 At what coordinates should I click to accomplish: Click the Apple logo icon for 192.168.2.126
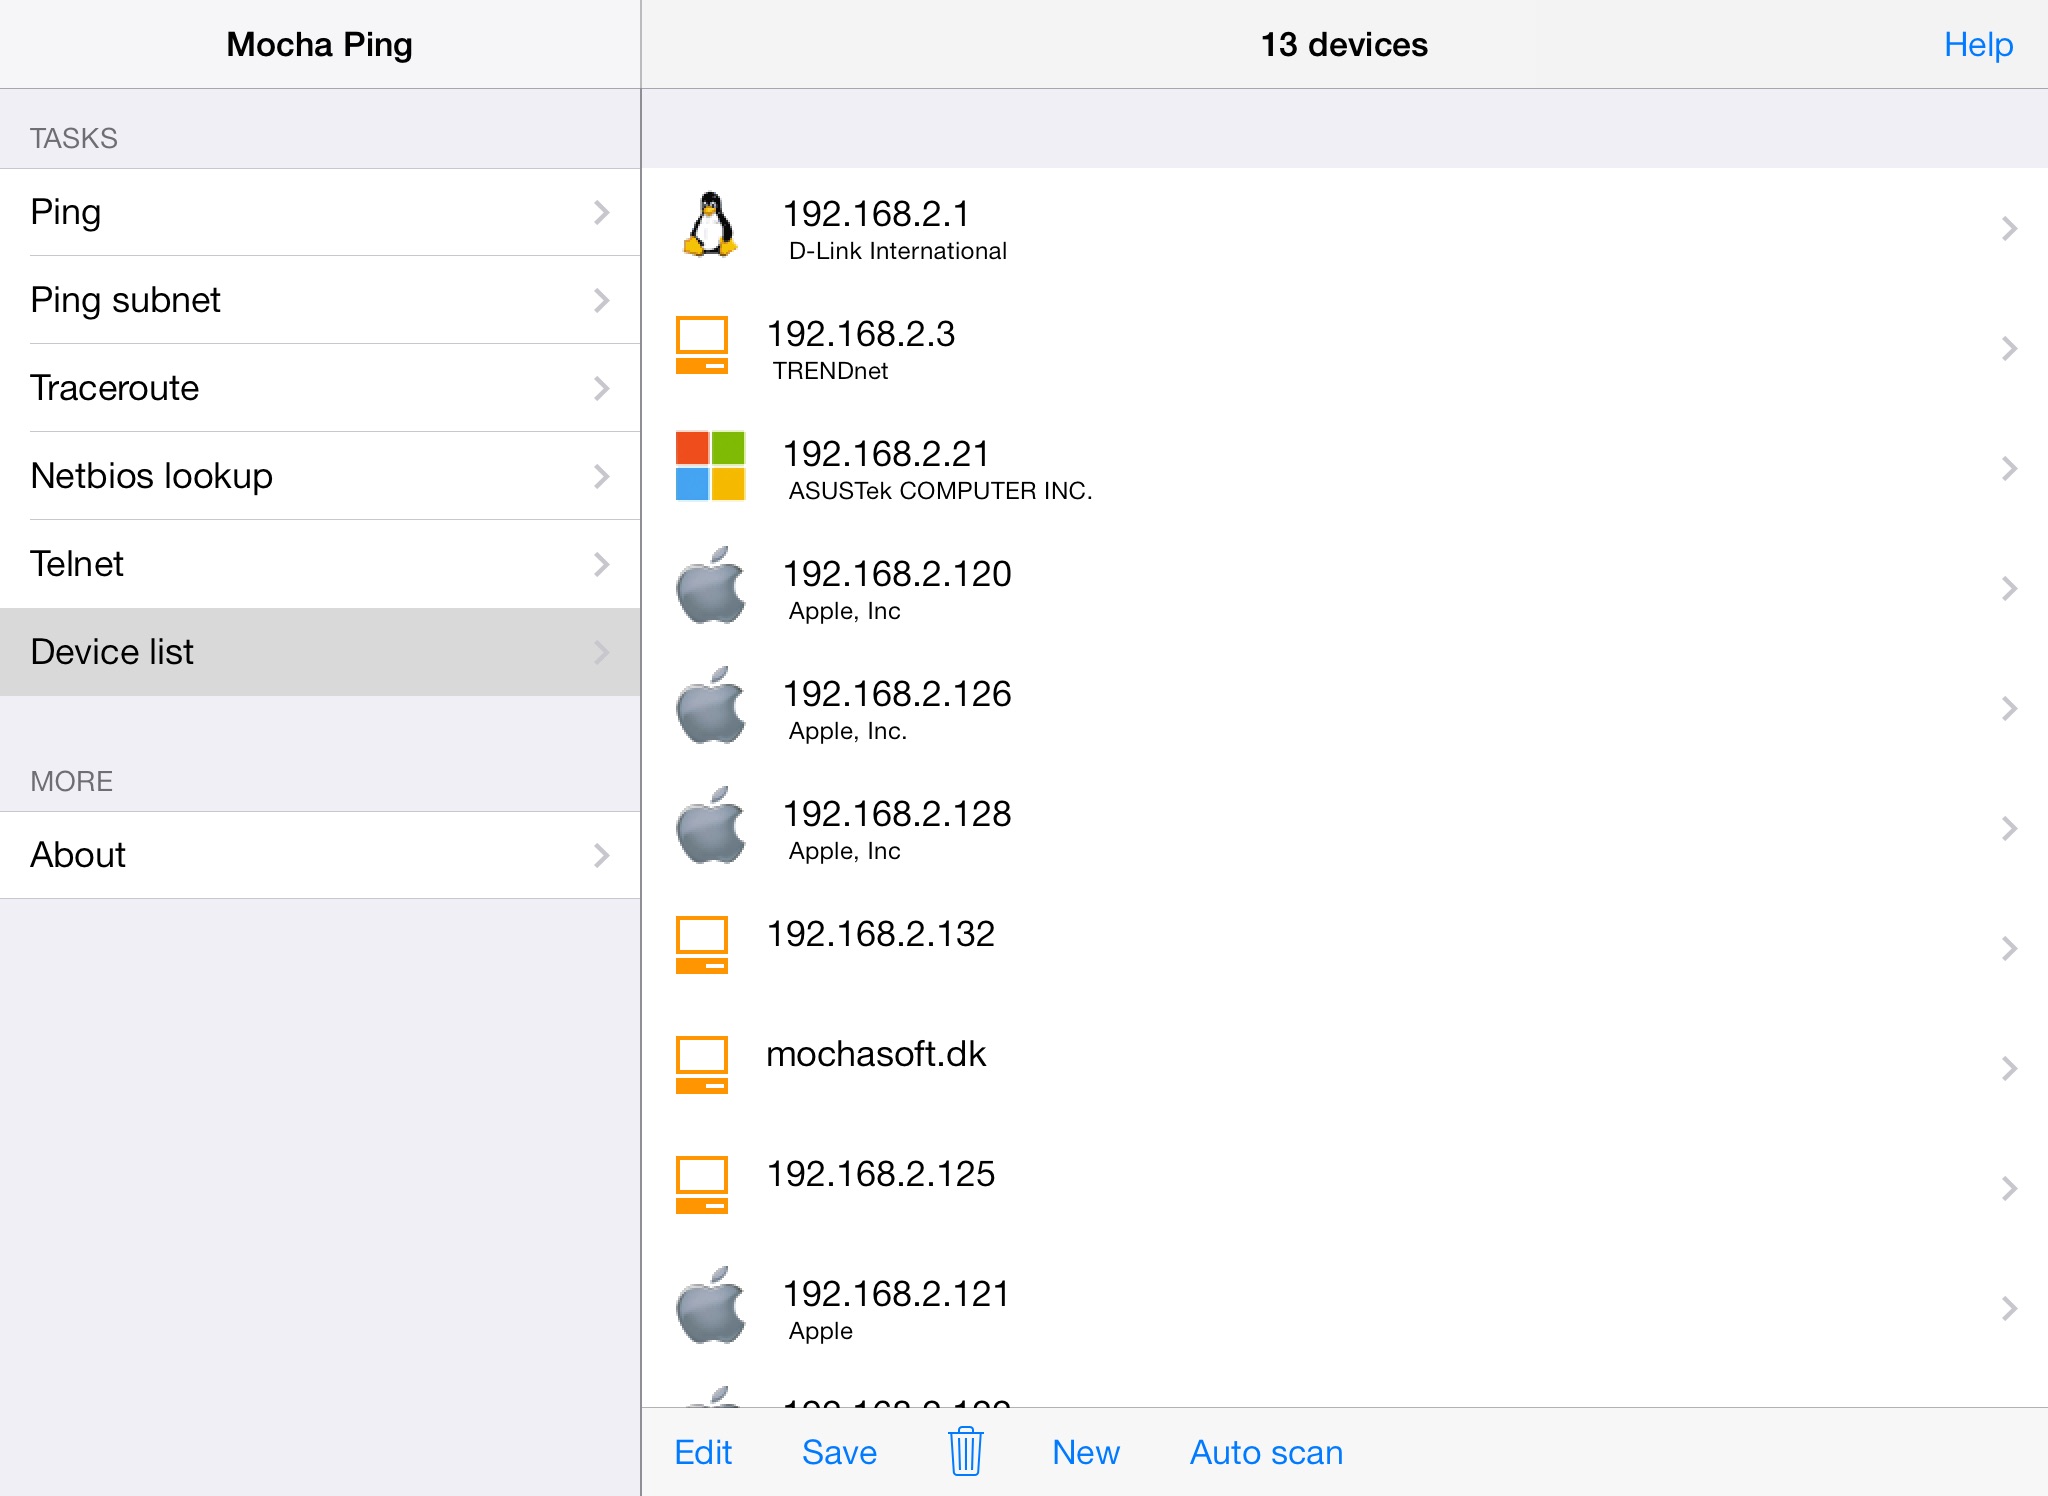710,706
